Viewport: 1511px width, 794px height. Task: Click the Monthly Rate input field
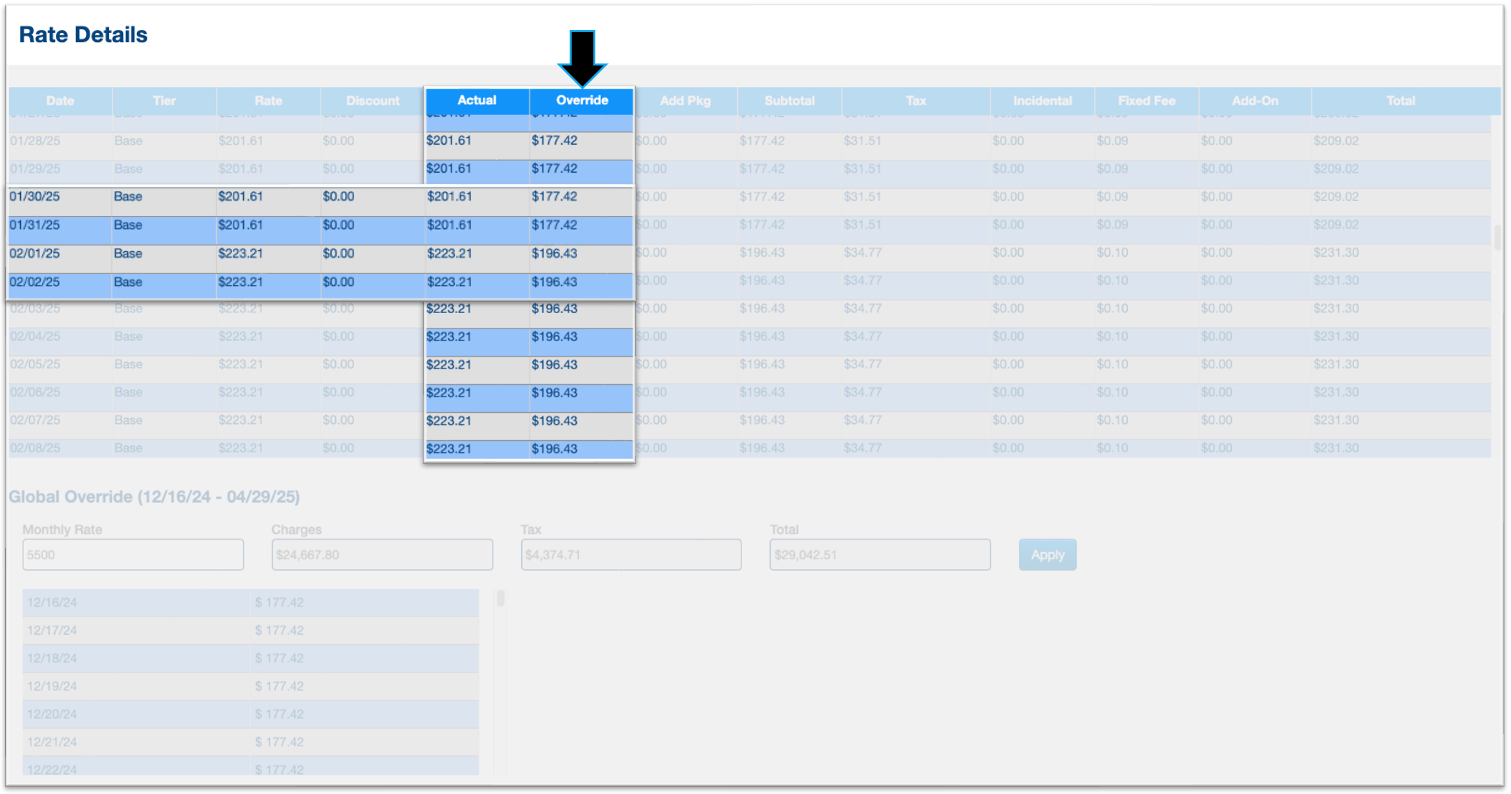133,555
